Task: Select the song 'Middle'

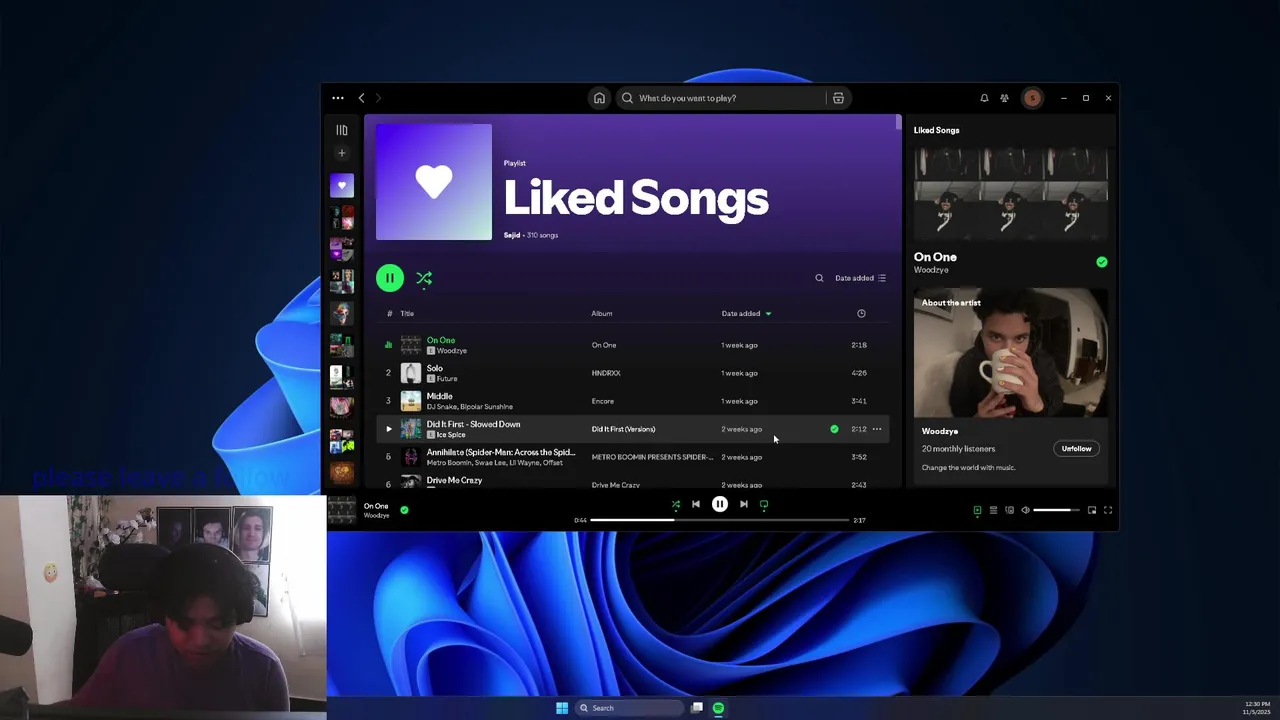Action: pos(440,396)
